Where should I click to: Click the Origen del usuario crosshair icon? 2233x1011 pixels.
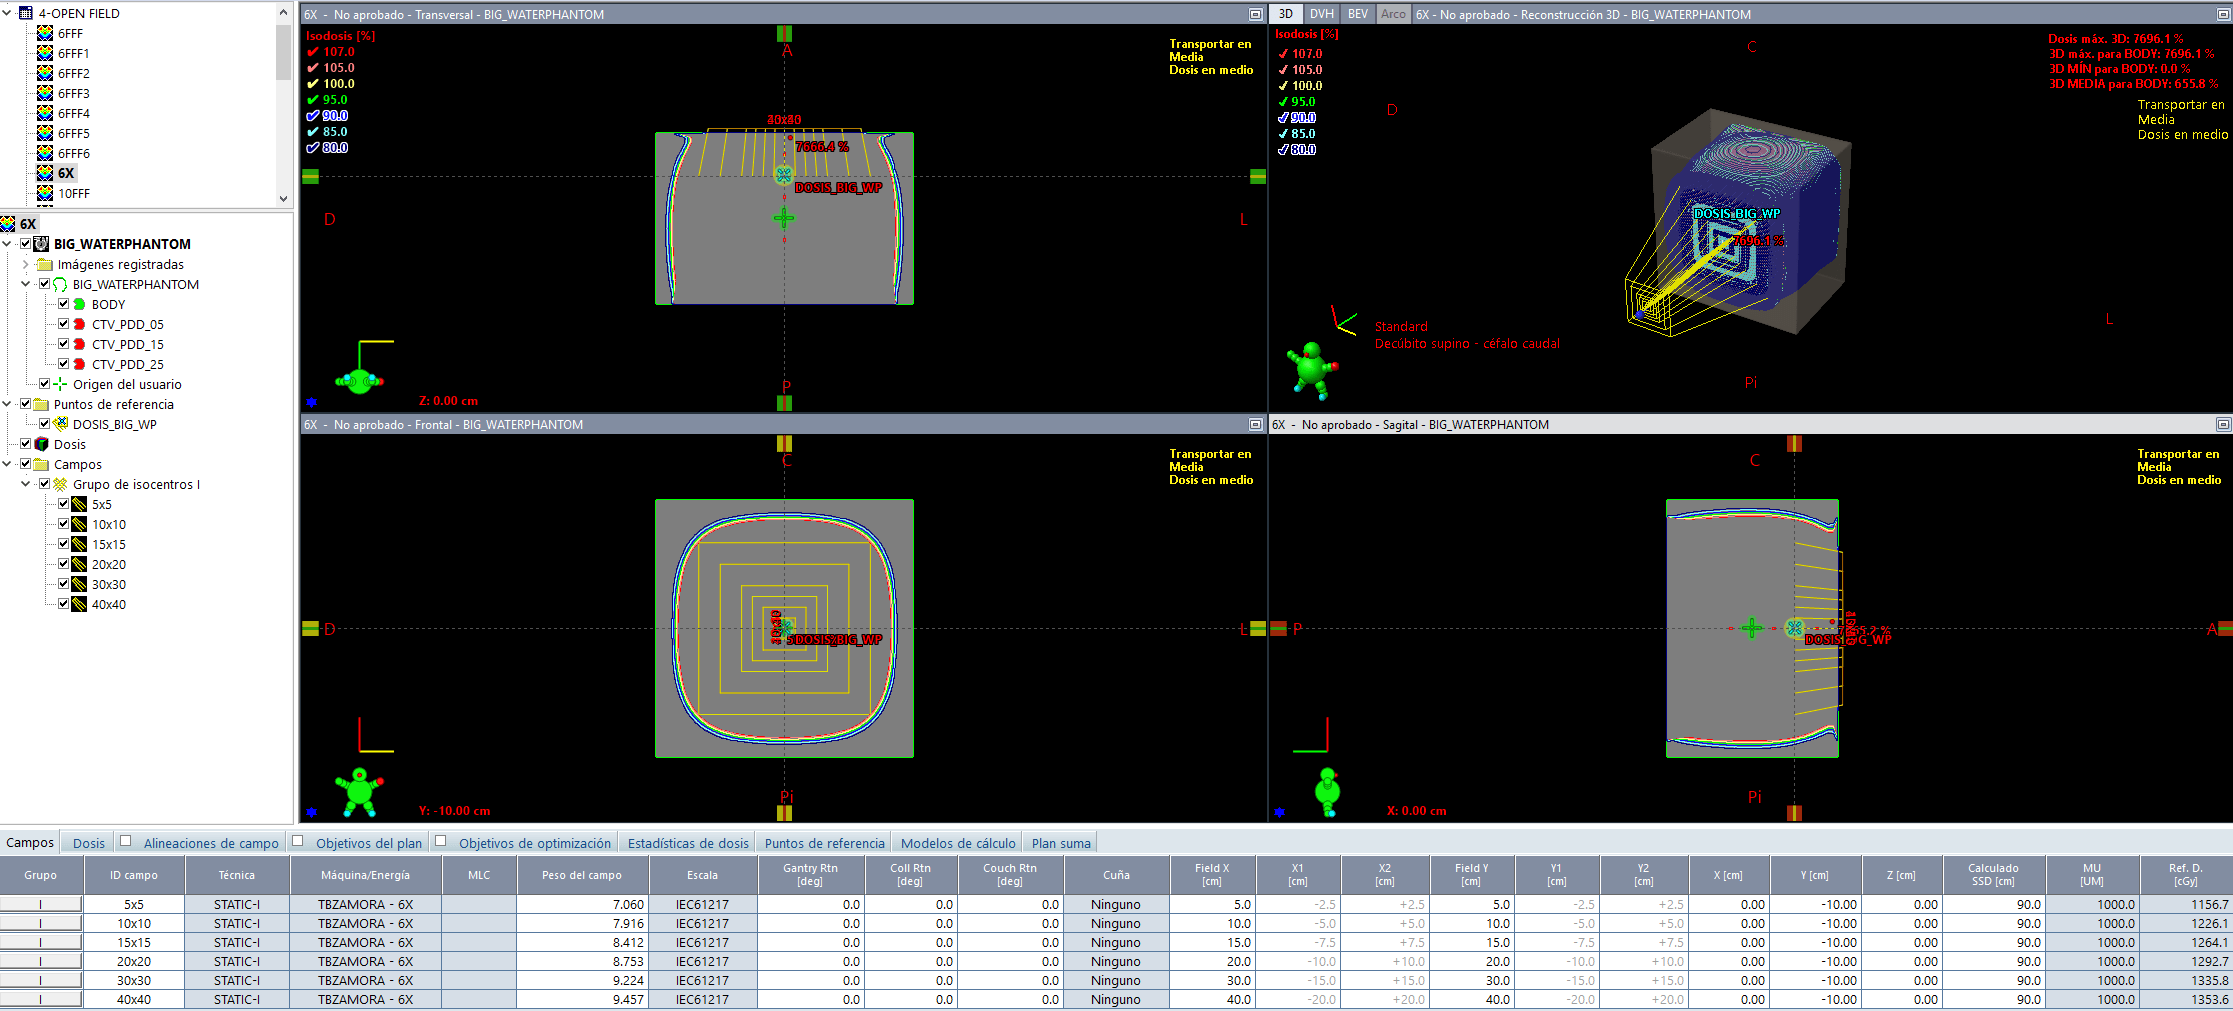click(60, 384)
